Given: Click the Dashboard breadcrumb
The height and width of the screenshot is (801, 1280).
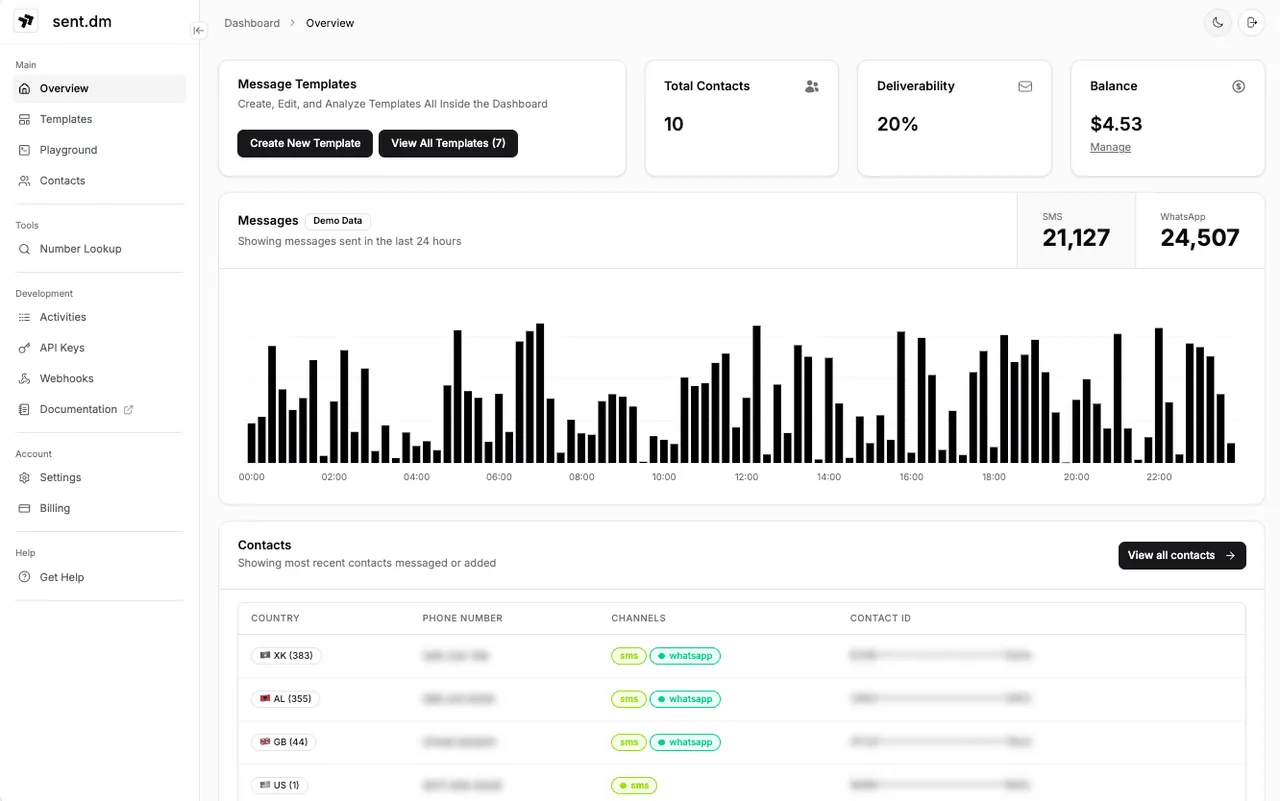Looking at the screenshot, I should click(252, 23).
